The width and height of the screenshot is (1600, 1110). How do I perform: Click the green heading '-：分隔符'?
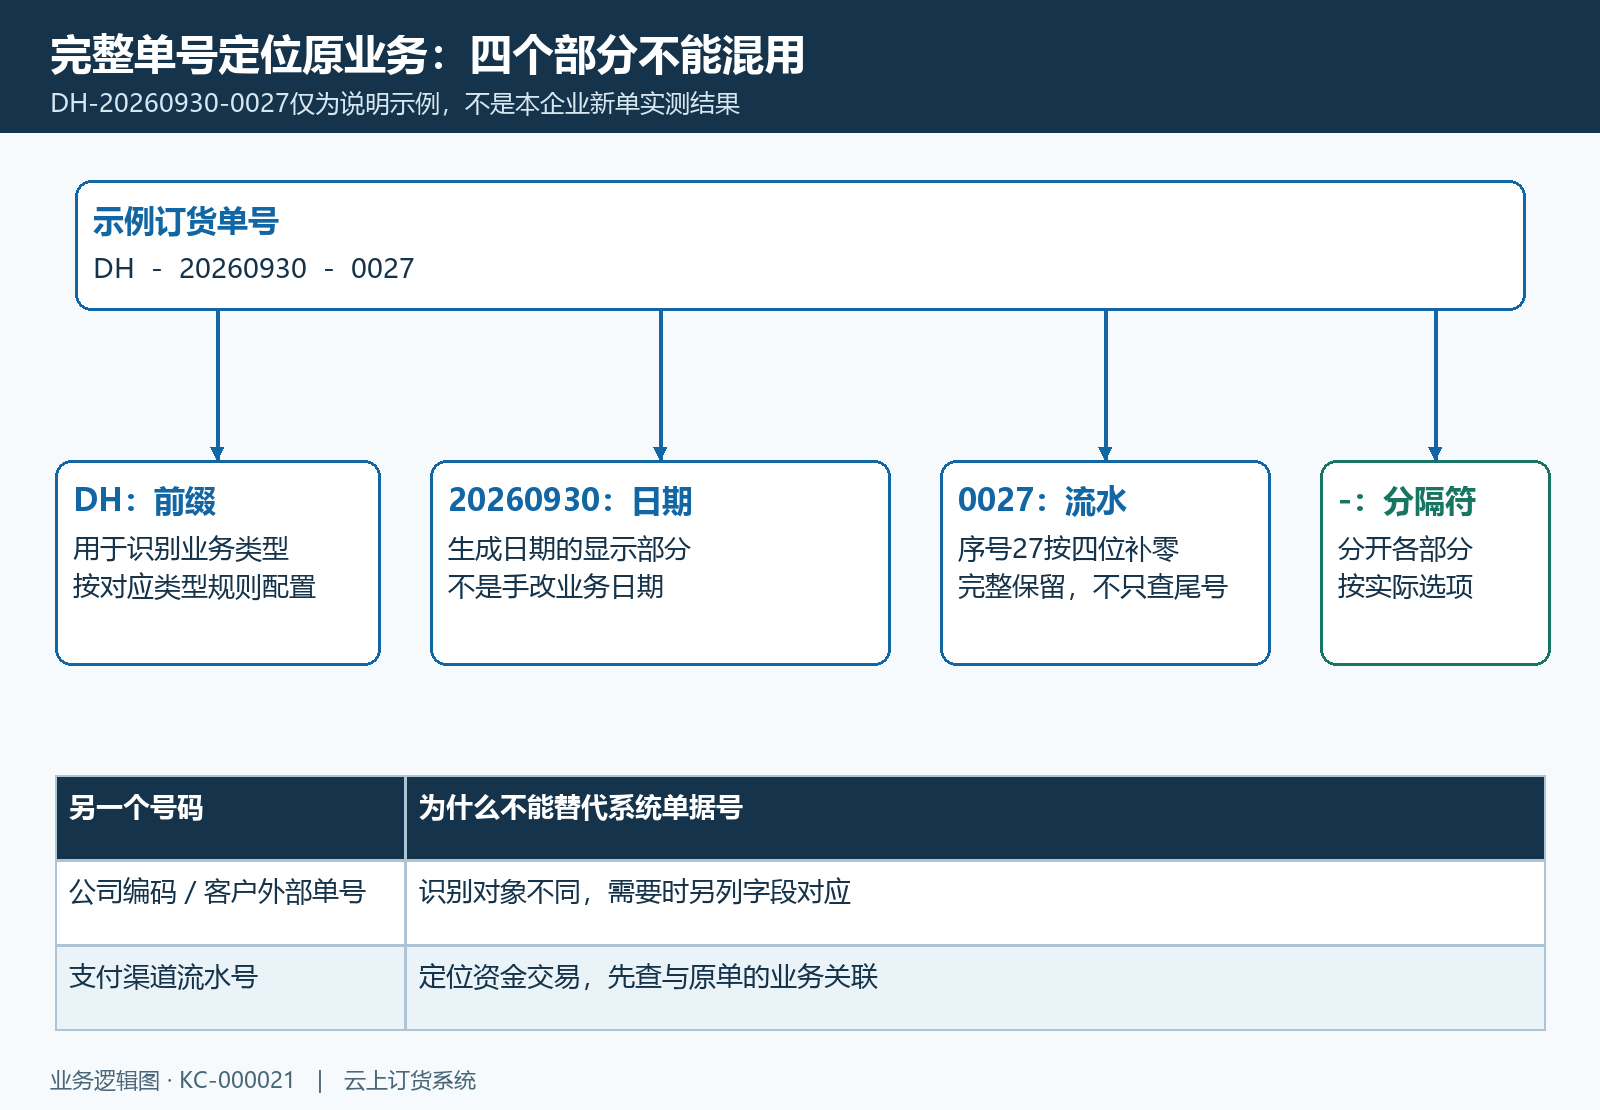[x=1407, y=500]
